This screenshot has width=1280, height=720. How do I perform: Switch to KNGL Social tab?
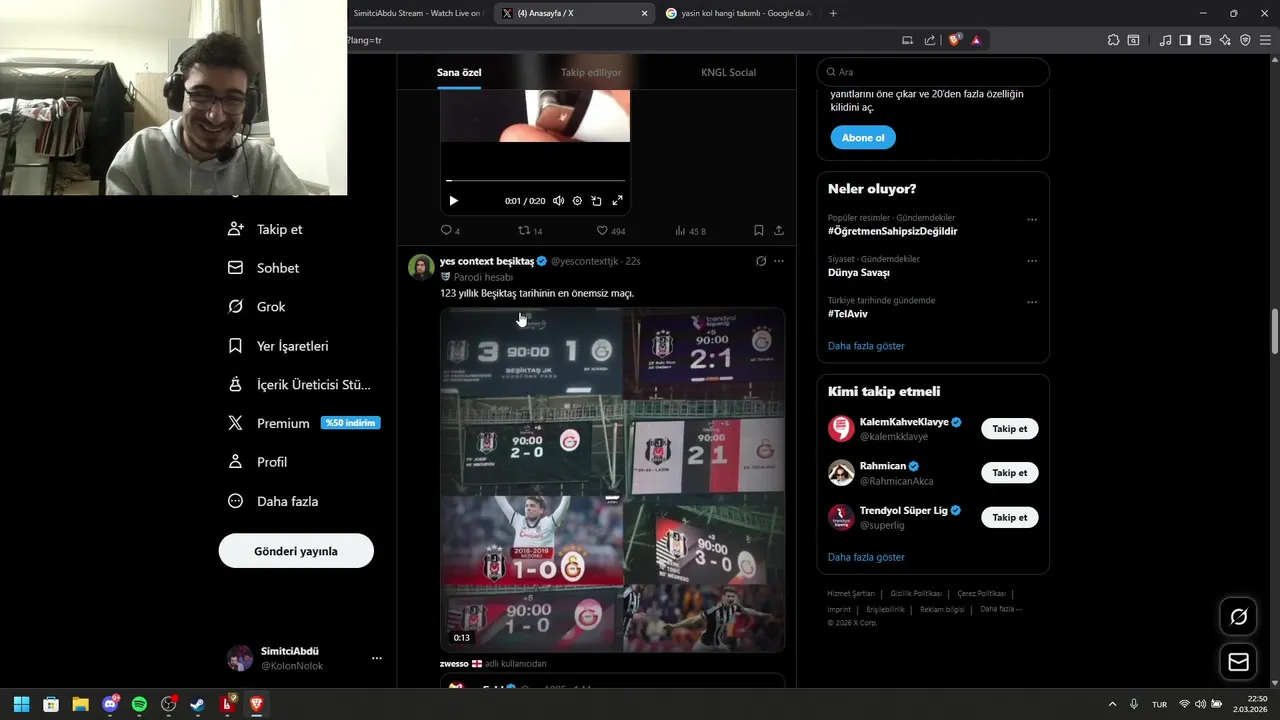coord(728,72)
